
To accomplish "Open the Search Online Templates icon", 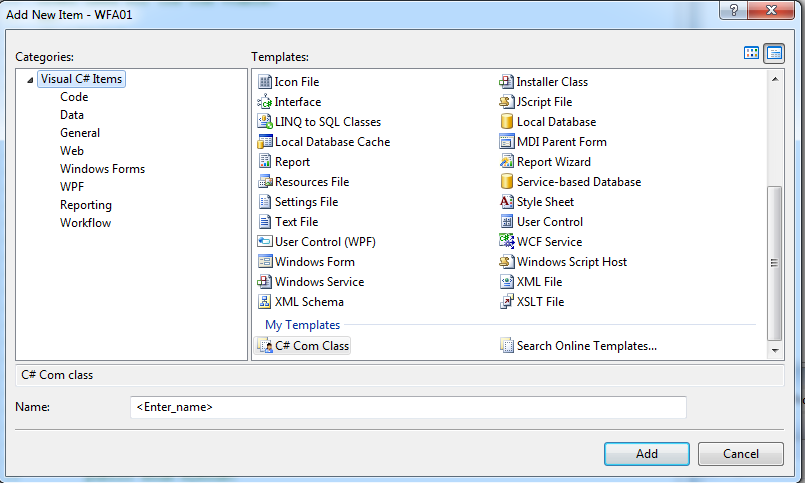I will [506, 346].
